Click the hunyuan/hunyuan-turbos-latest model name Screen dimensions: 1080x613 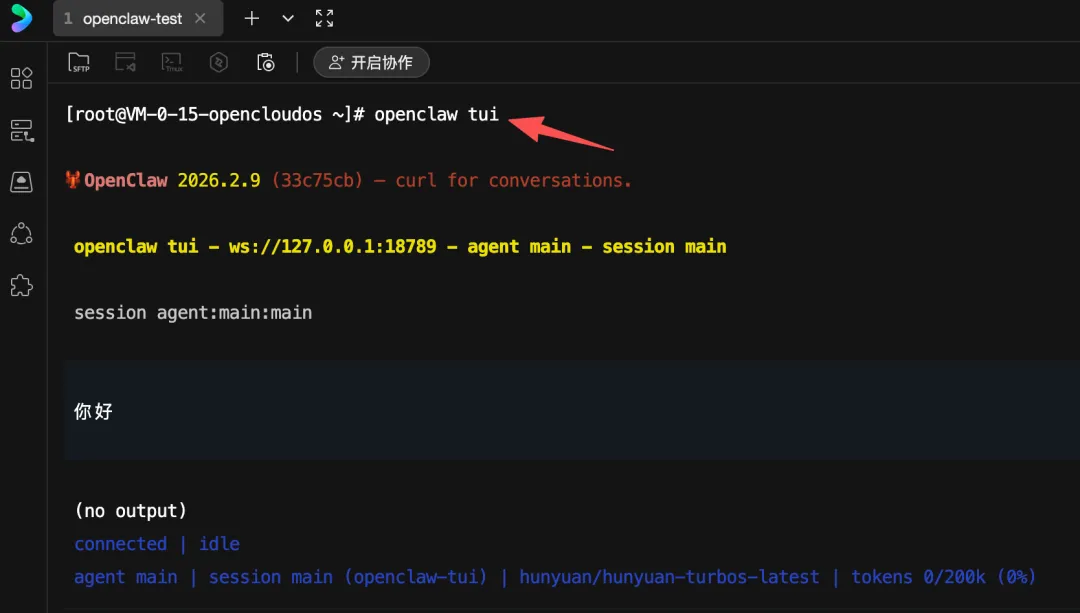[x=669, y=577]
